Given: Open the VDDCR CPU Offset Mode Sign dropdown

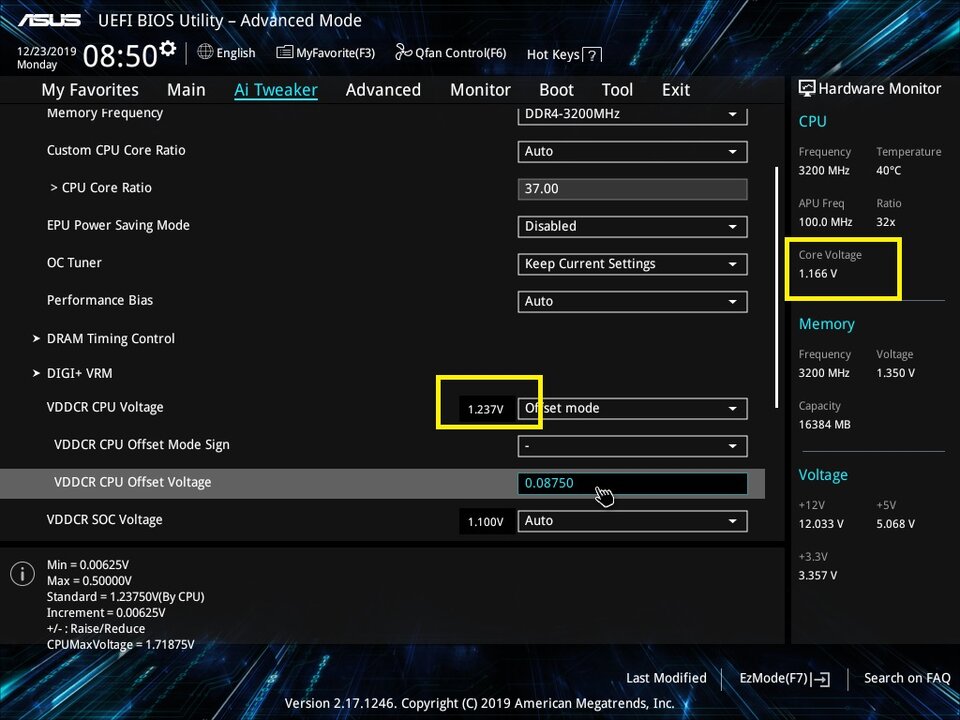Looking at the screenshot, I should click(x=632, y=446).
